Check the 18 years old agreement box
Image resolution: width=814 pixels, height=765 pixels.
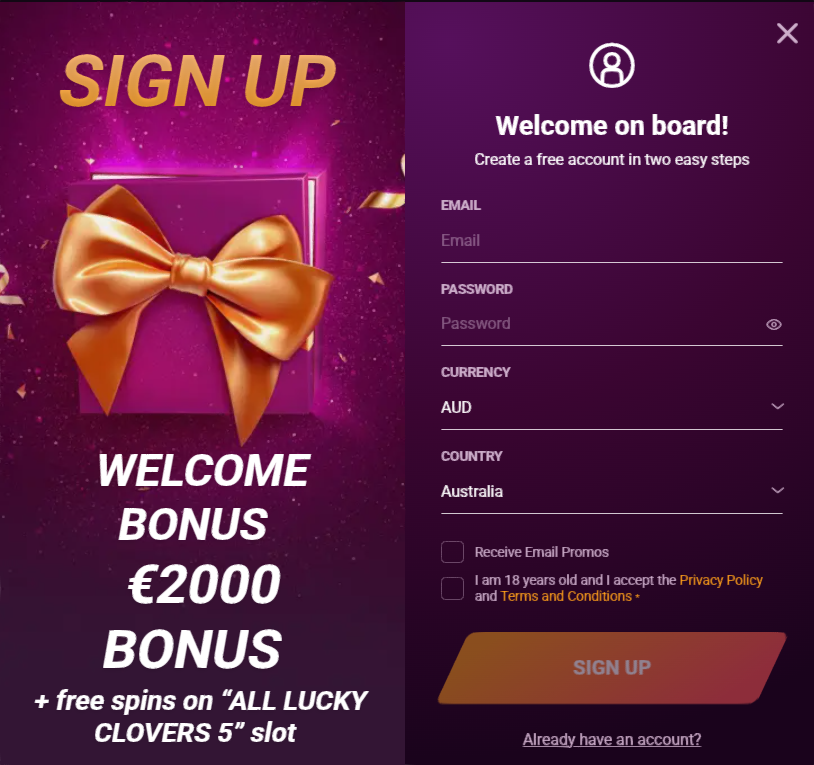[x=452, y=588]
